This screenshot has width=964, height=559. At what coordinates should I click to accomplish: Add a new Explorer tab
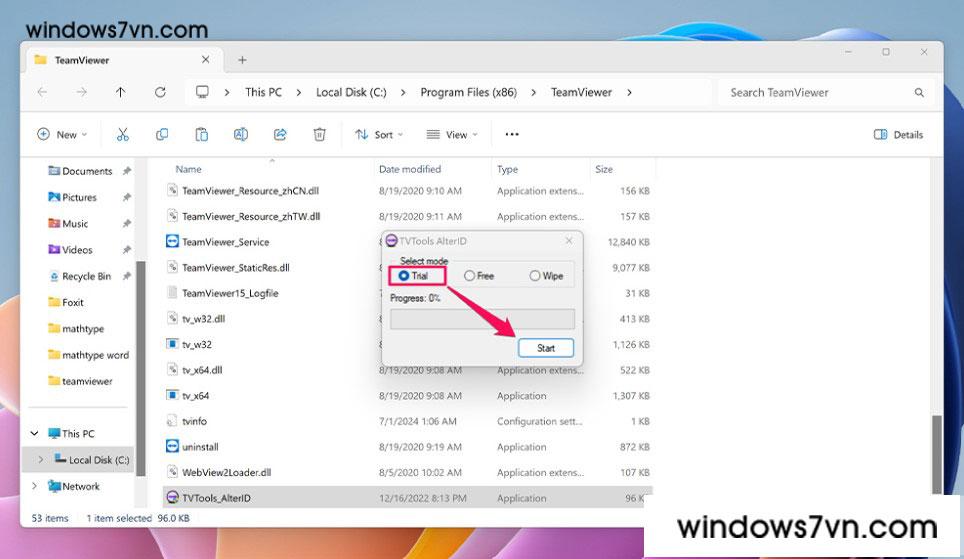[242, 60]
